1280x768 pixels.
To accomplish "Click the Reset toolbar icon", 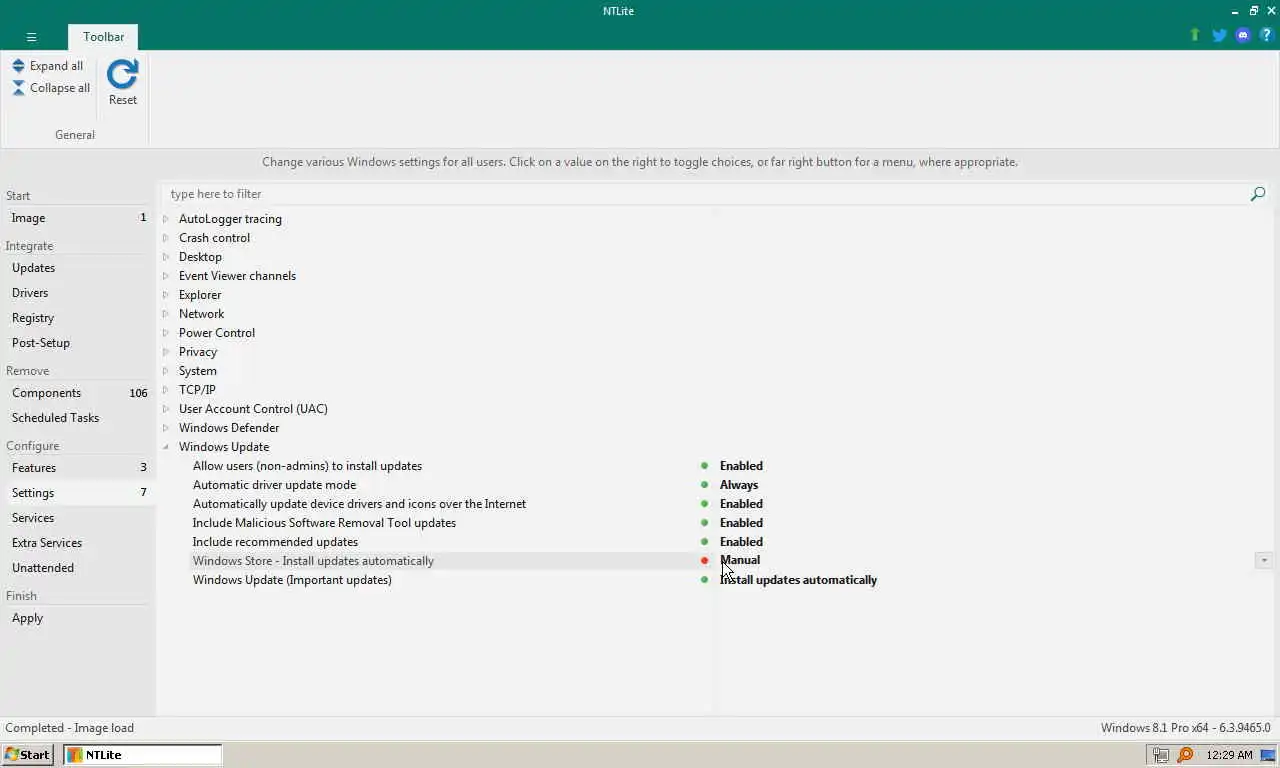I will click(x=122, y=75).
